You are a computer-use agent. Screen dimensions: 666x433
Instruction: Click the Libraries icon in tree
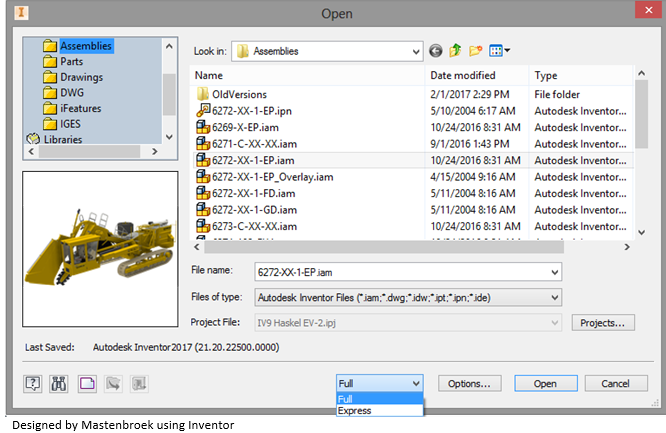coord(33,139)
